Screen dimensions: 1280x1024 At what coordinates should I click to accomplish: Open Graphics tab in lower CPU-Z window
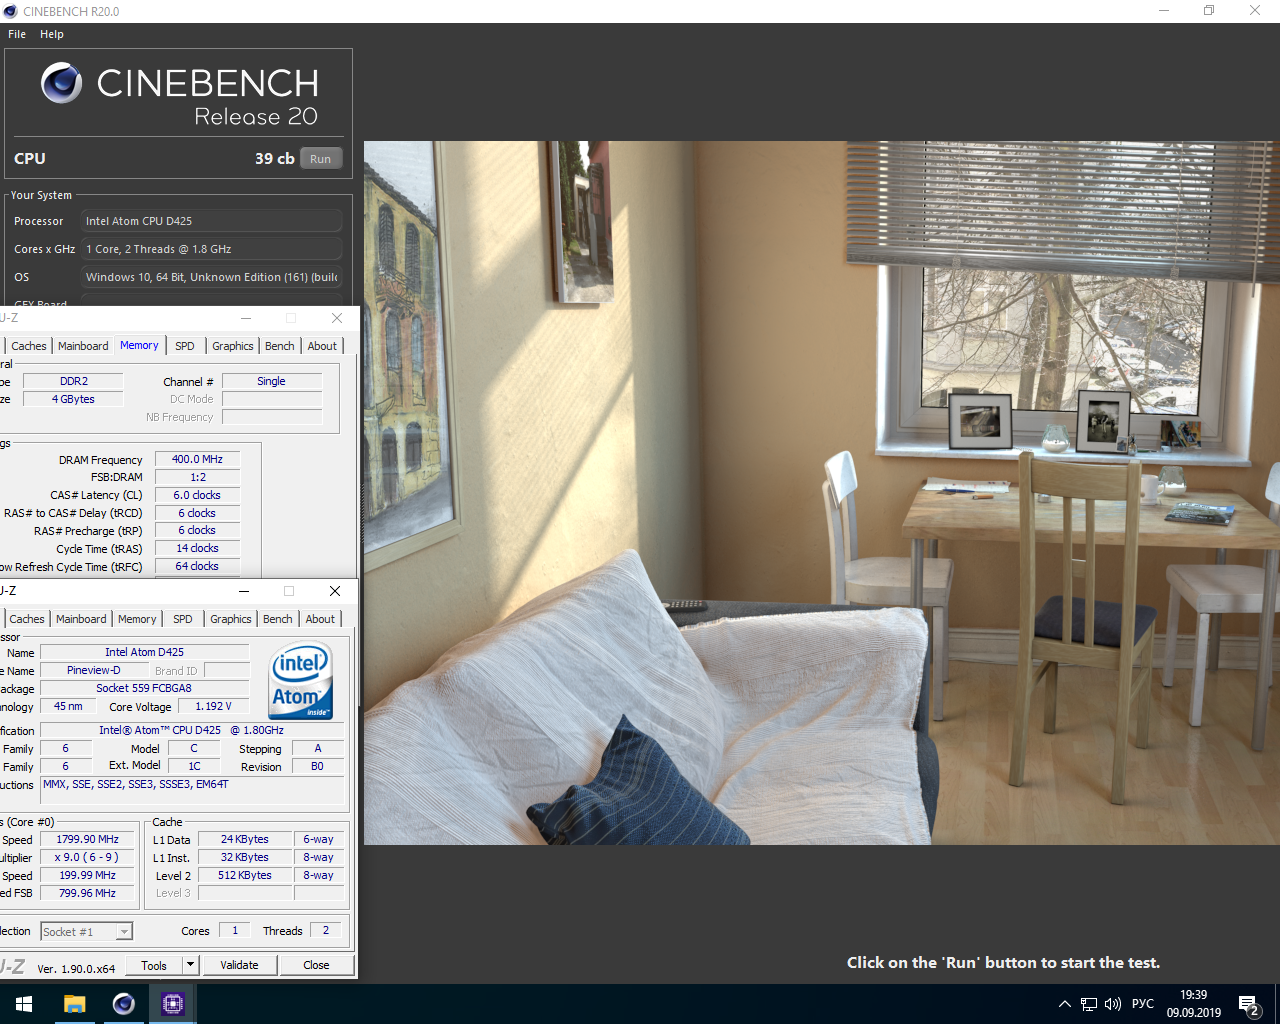click(231, 619)
